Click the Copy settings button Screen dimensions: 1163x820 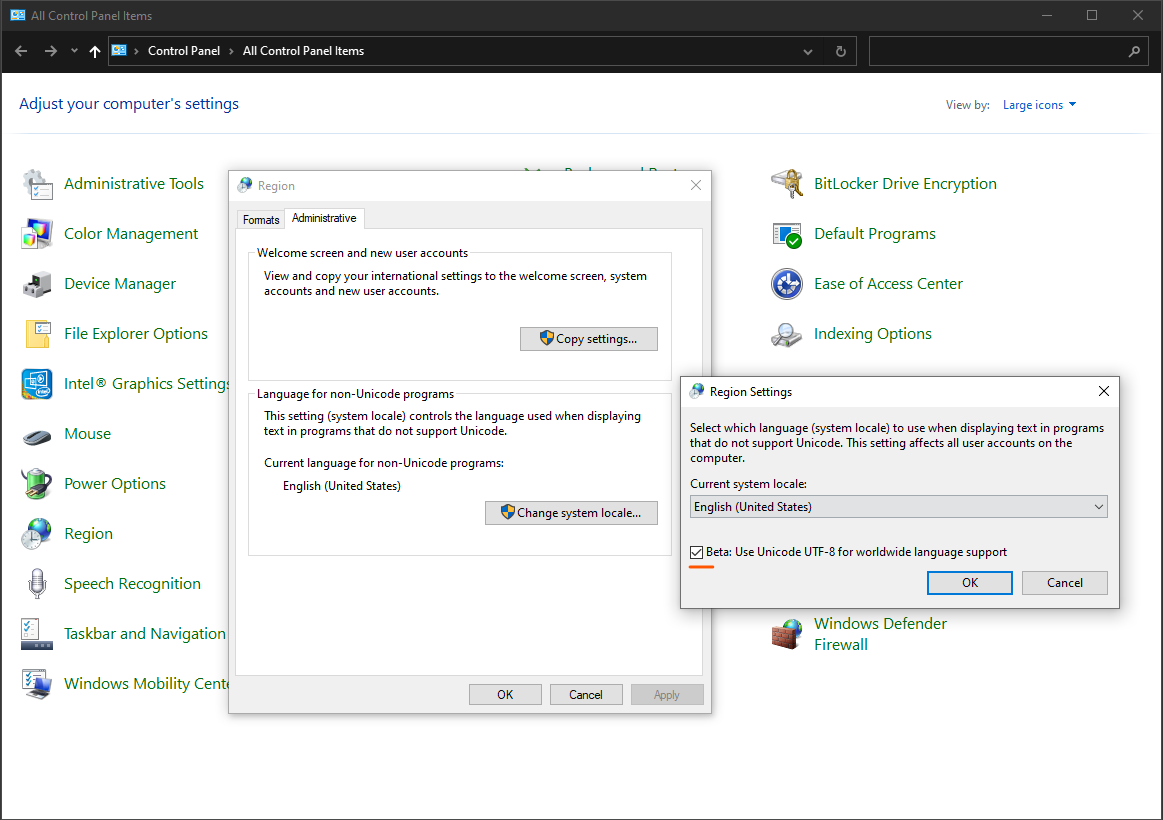pos(588,339)
